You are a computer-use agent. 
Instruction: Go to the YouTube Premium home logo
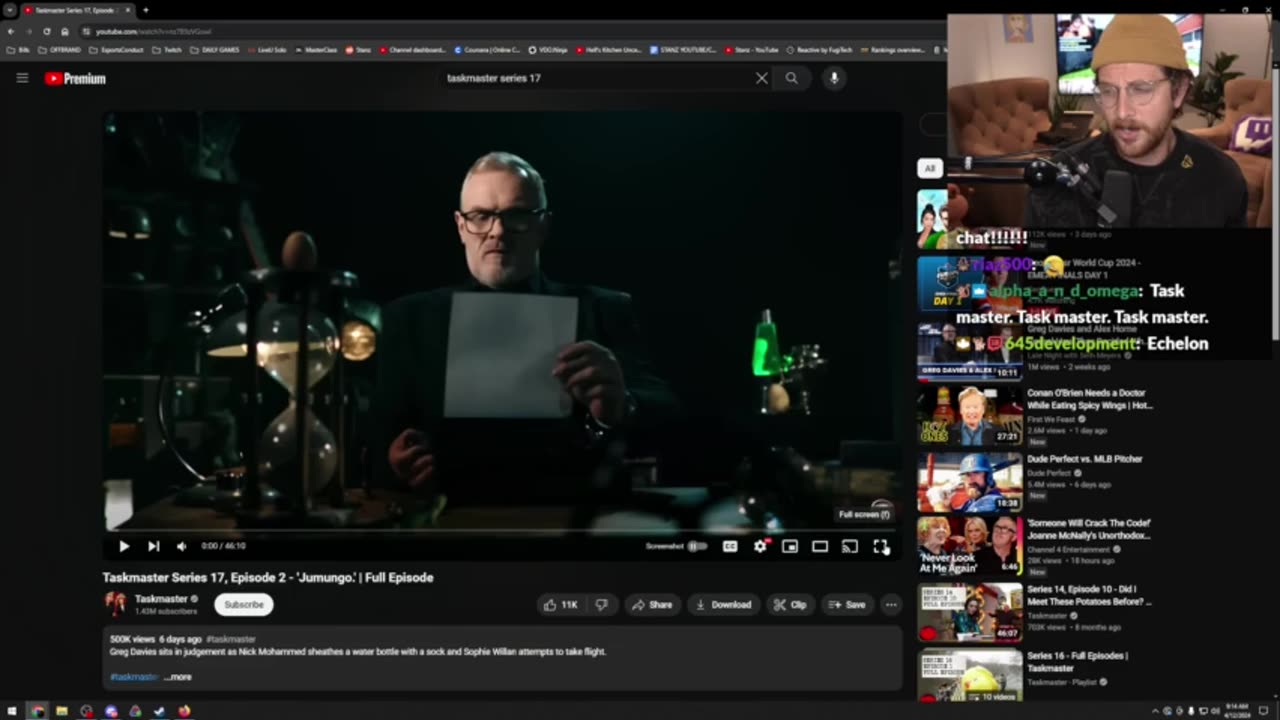click(75, 78)
